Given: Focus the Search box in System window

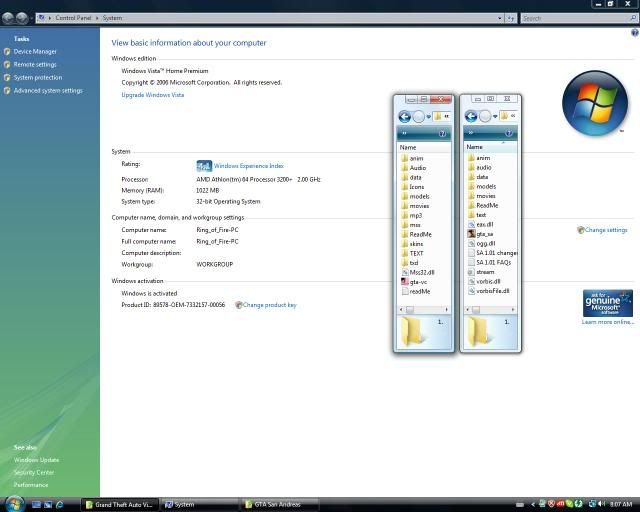Looking at the screenshot, I should [579, 18].
